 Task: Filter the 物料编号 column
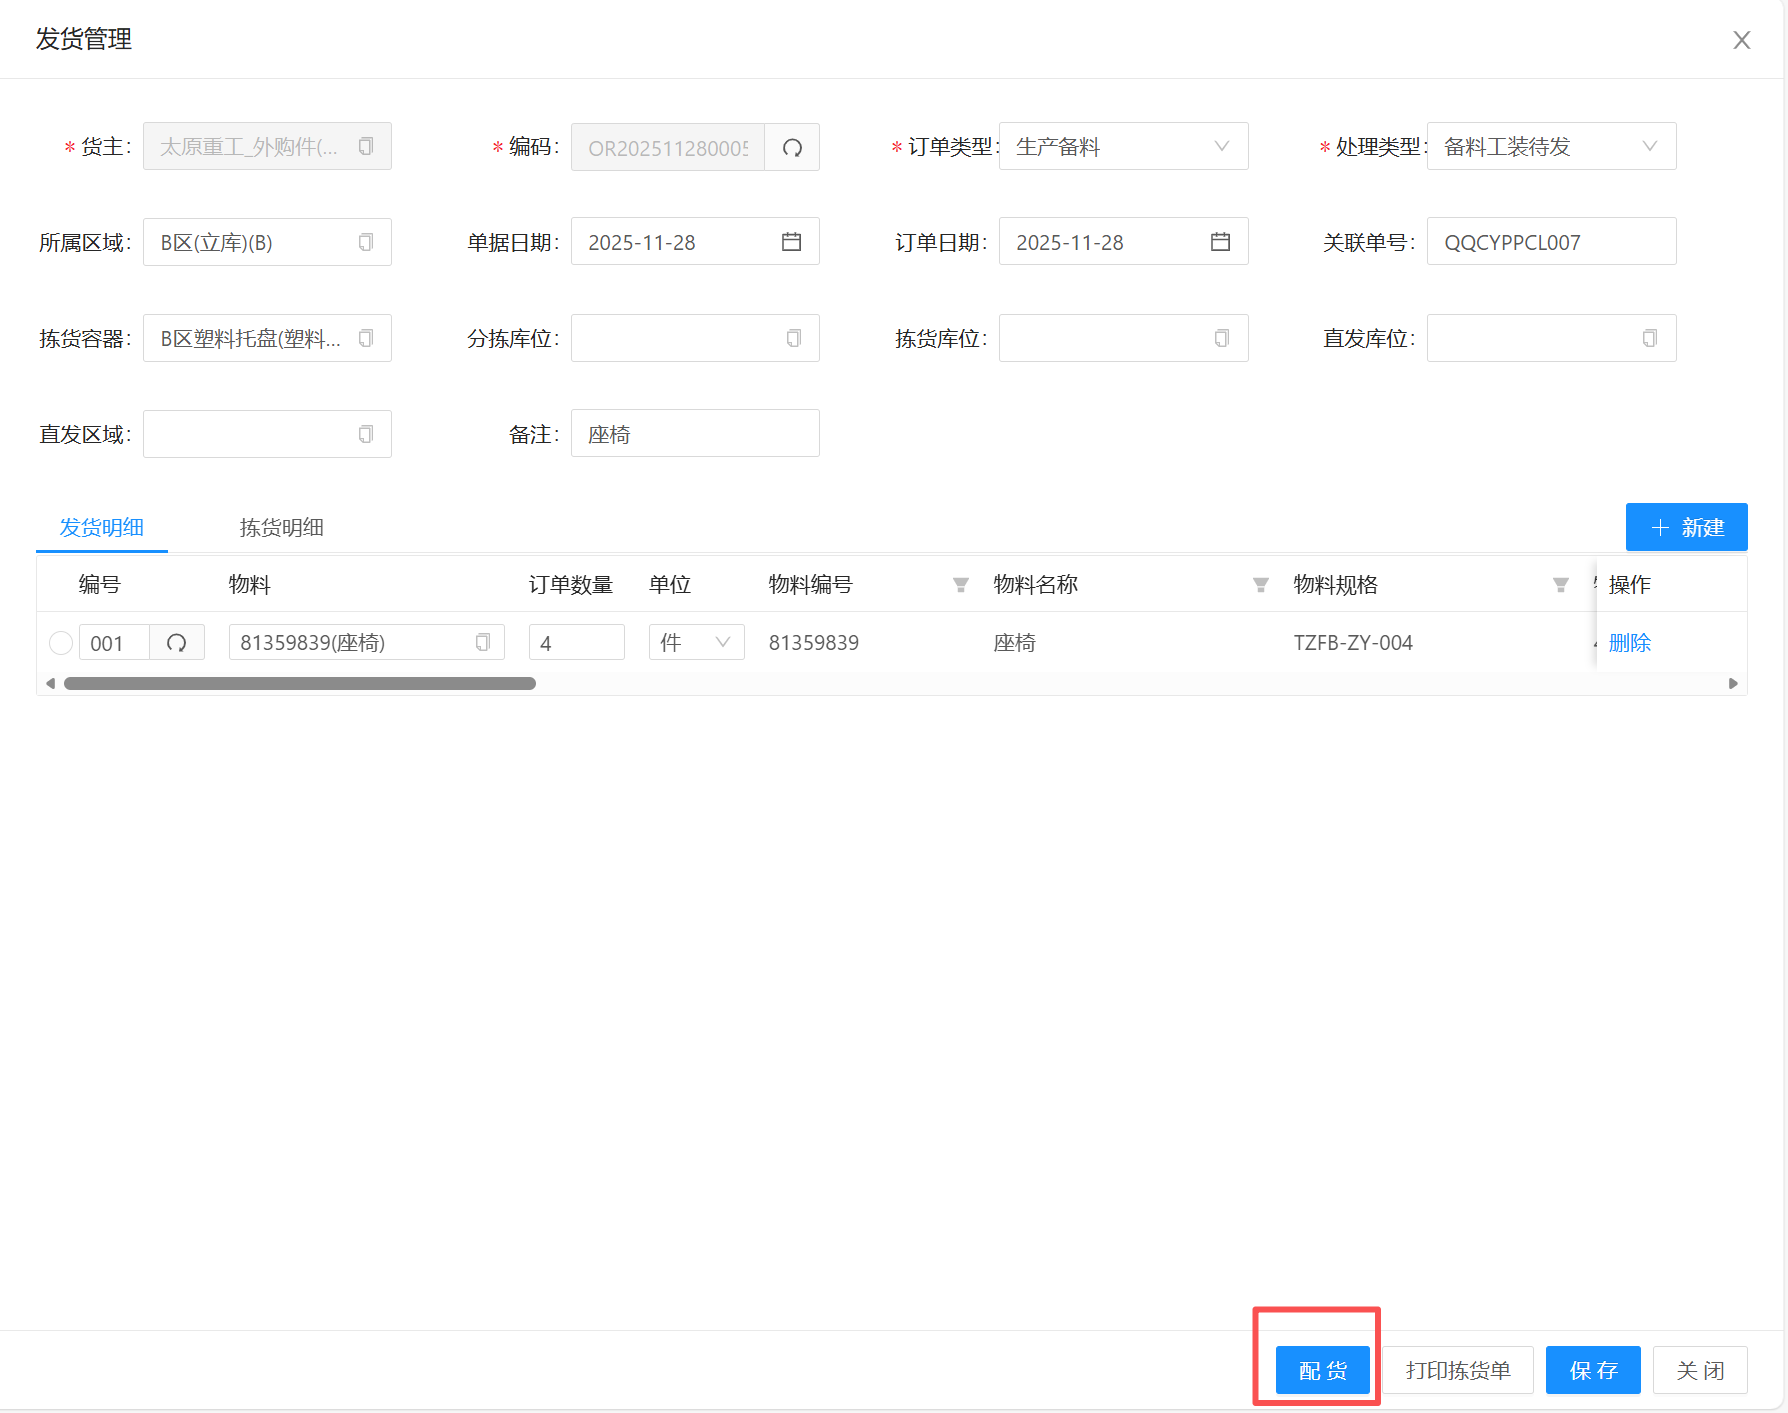pos(960,585)
